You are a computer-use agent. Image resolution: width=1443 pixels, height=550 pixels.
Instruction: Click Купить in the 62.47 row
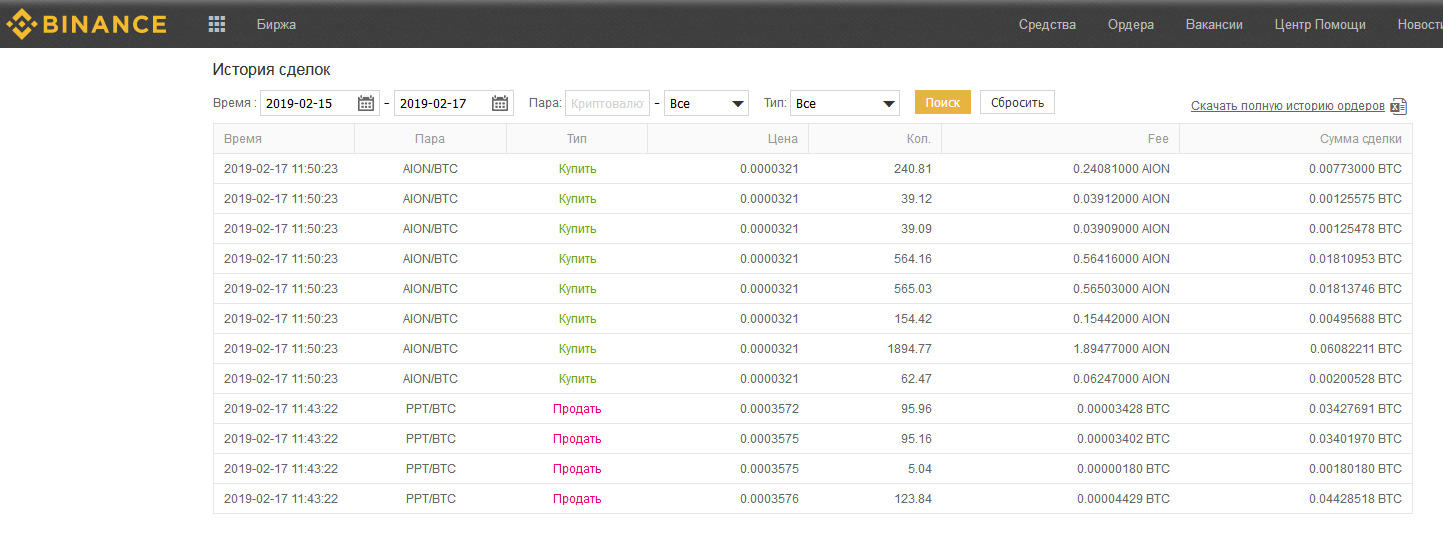click(x=577, y=379)
